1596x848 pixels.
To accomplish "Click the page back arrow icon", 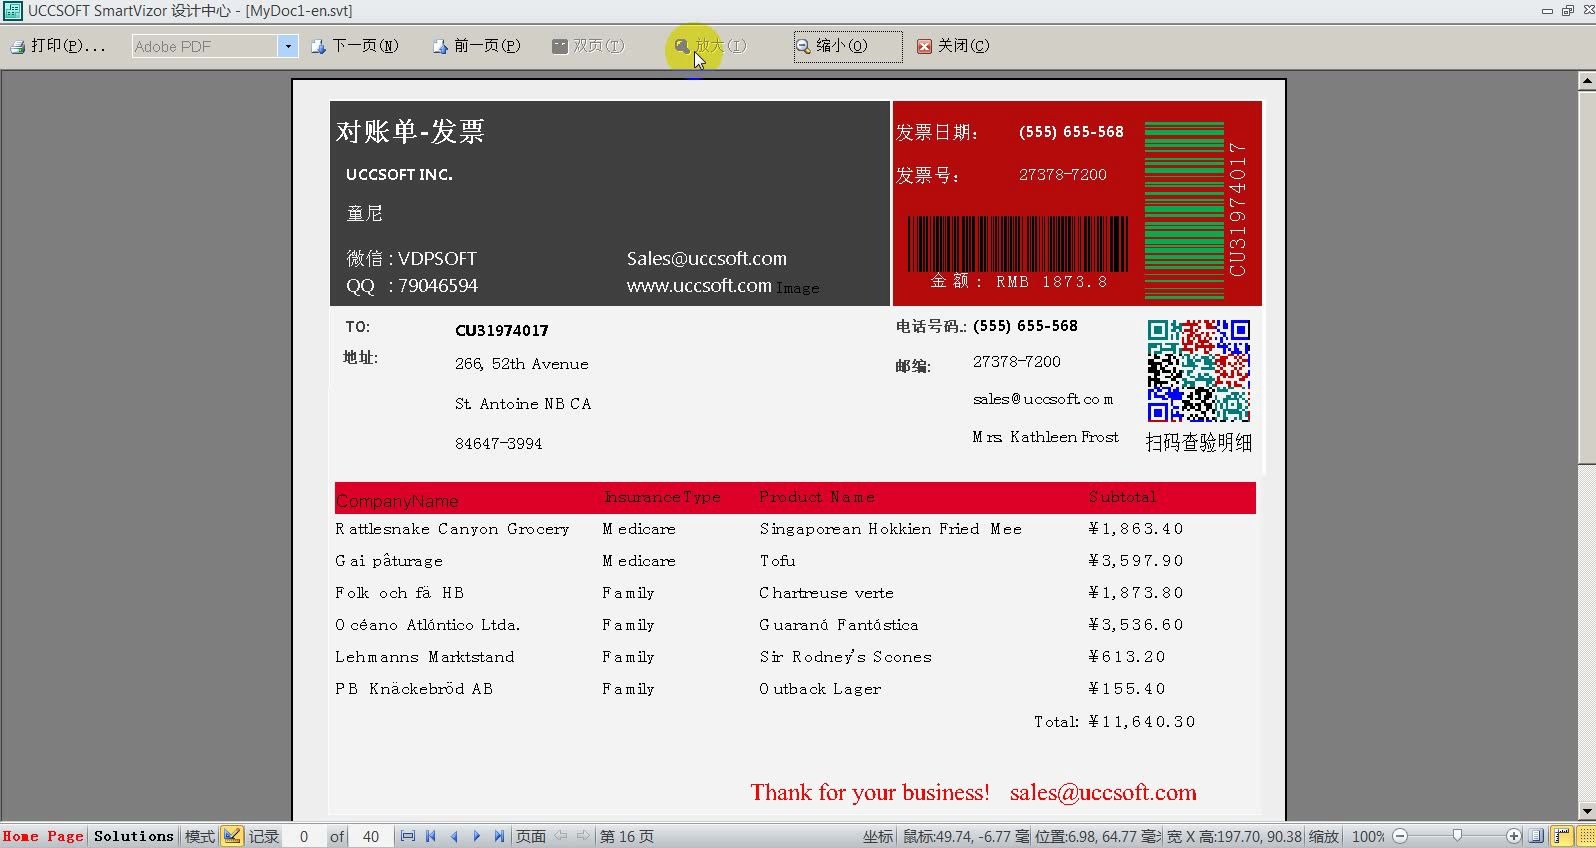I will click(x=561, y=836).
